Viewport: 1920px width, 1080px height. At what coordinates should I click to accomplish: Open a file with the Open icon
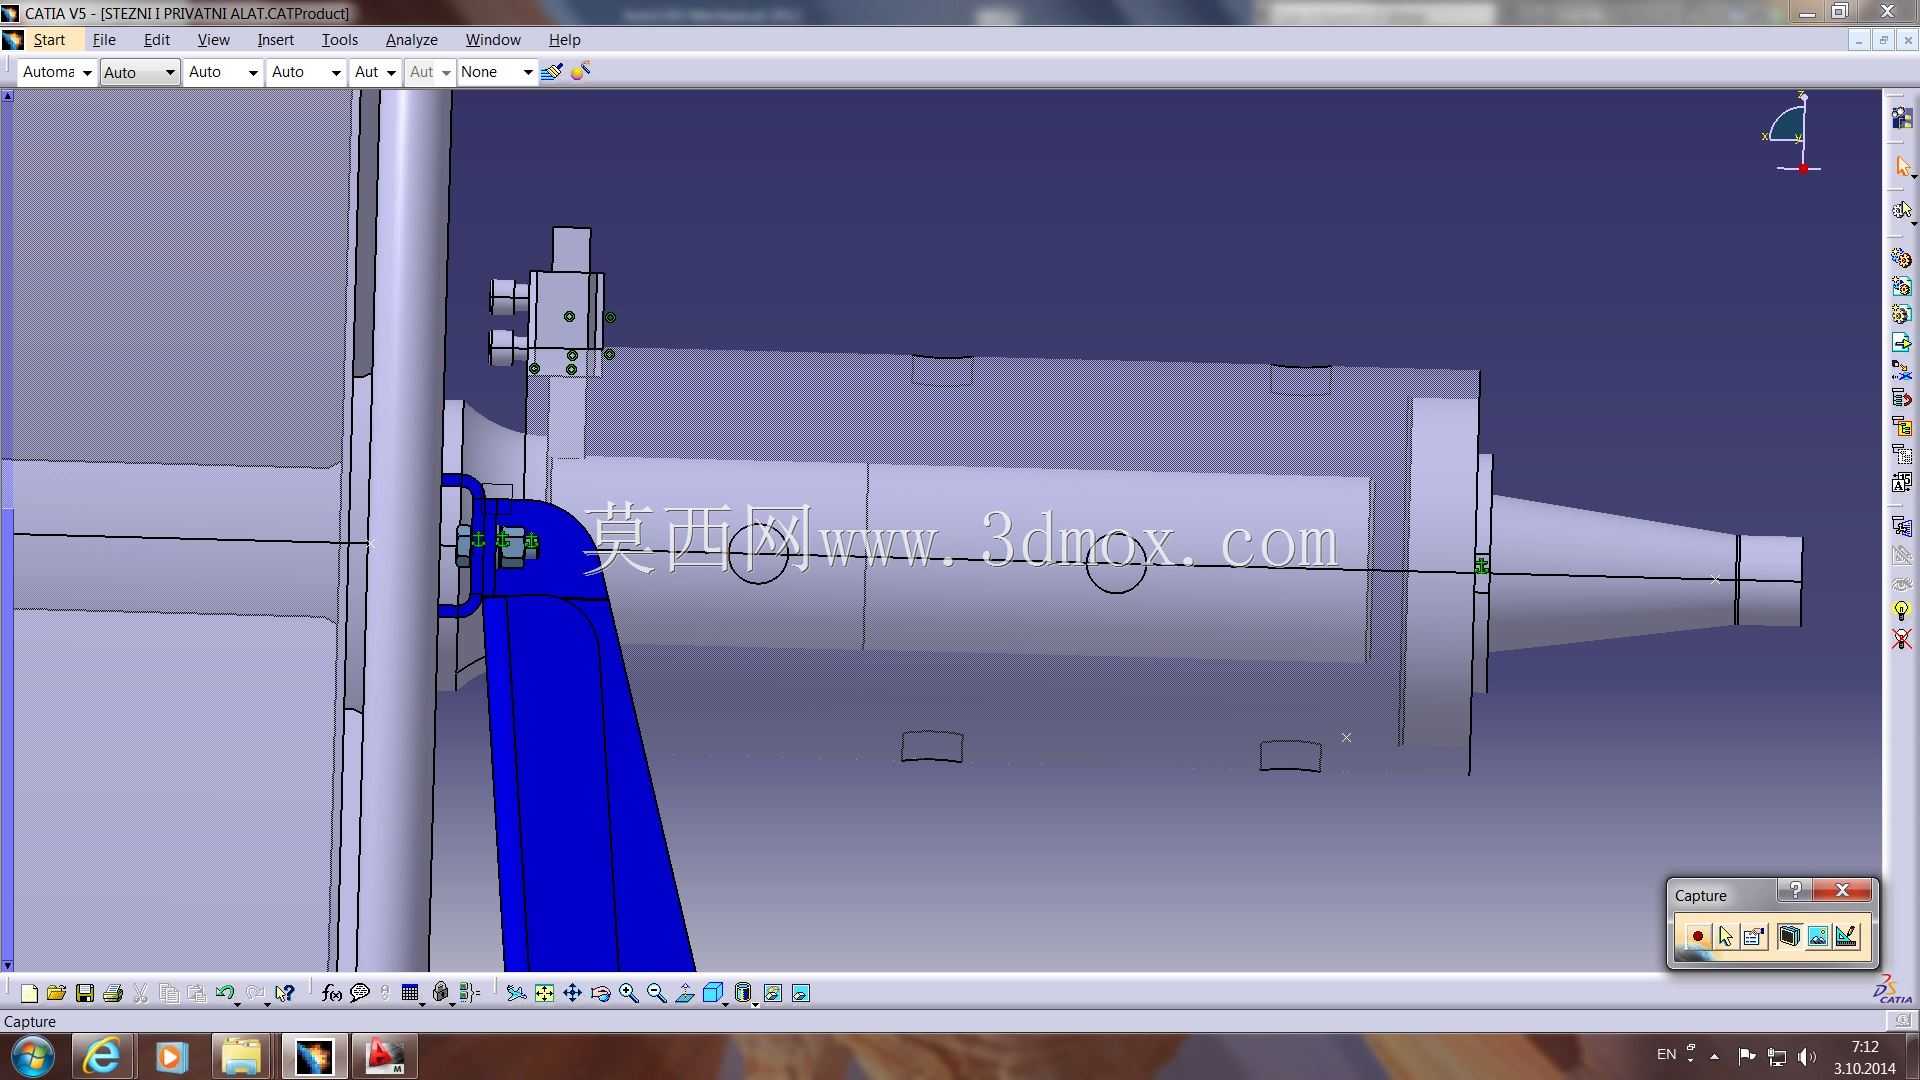(x=56, y=993)
